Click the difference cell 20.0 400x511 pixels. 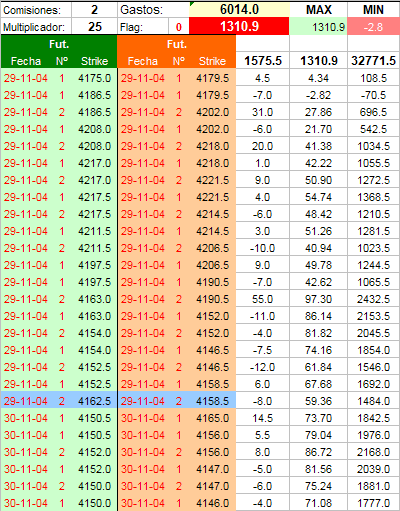(263, 146)
